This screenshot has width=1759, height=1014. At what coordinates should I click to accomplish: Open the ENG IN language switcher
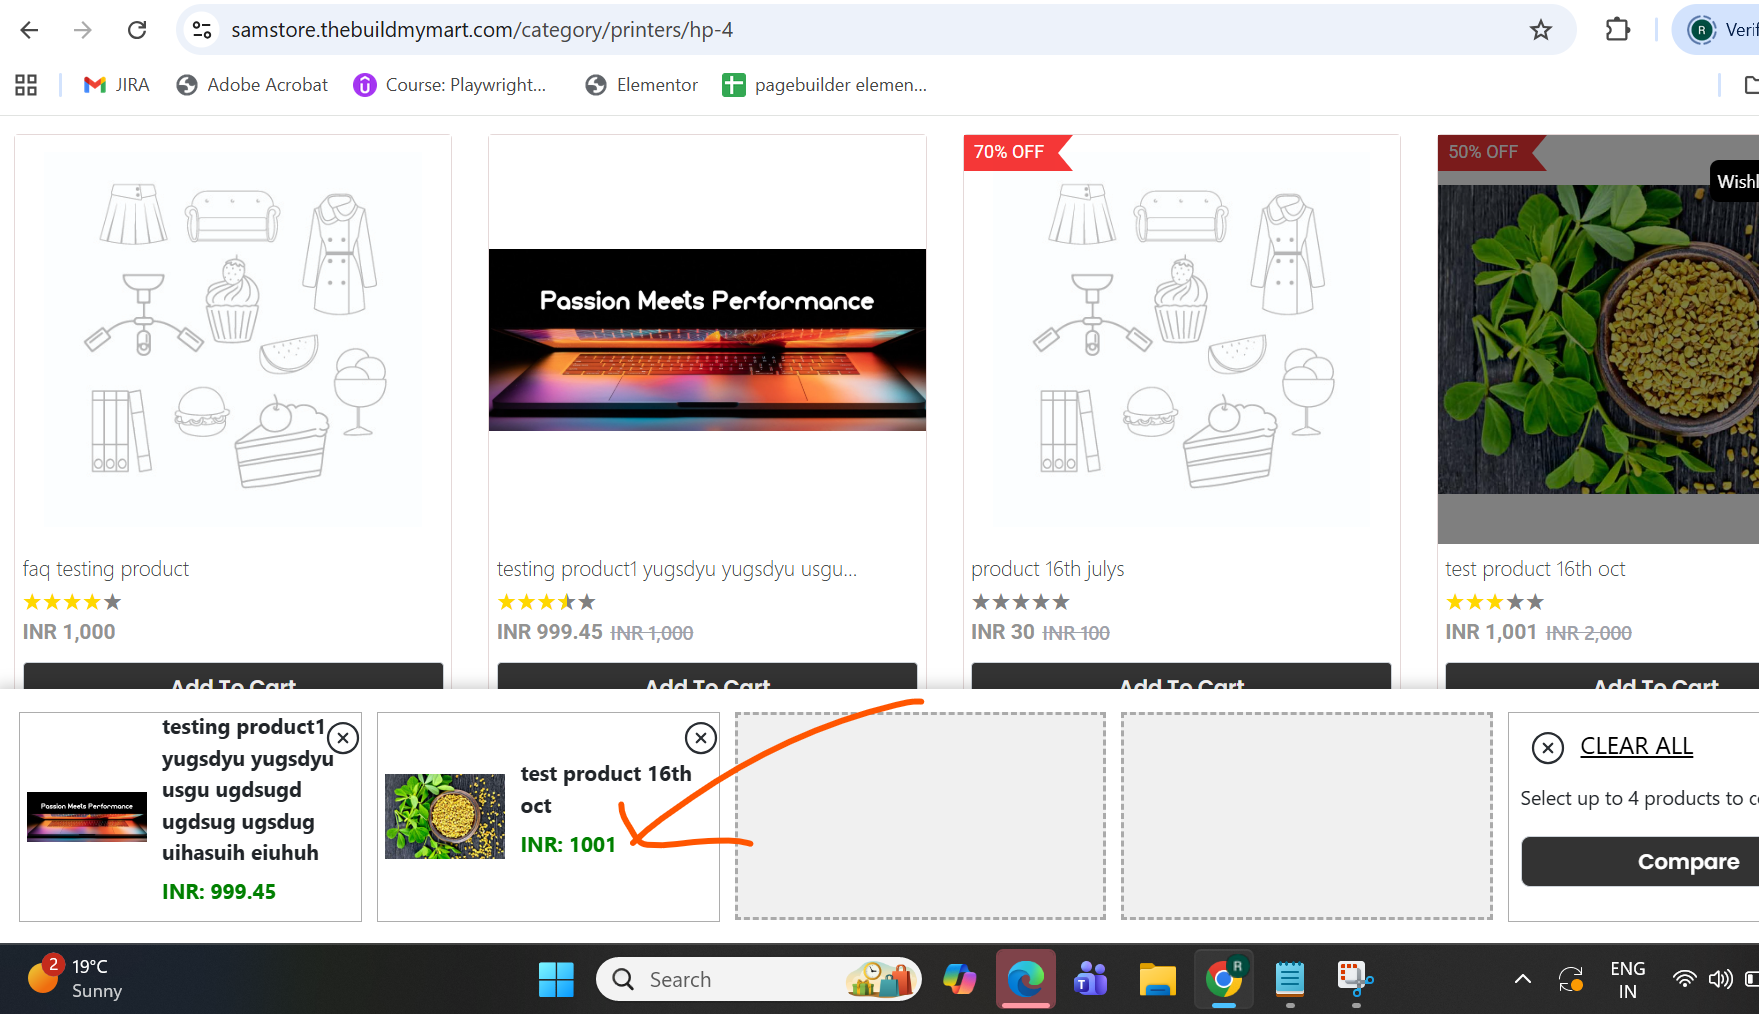[x=1628, y=980]
